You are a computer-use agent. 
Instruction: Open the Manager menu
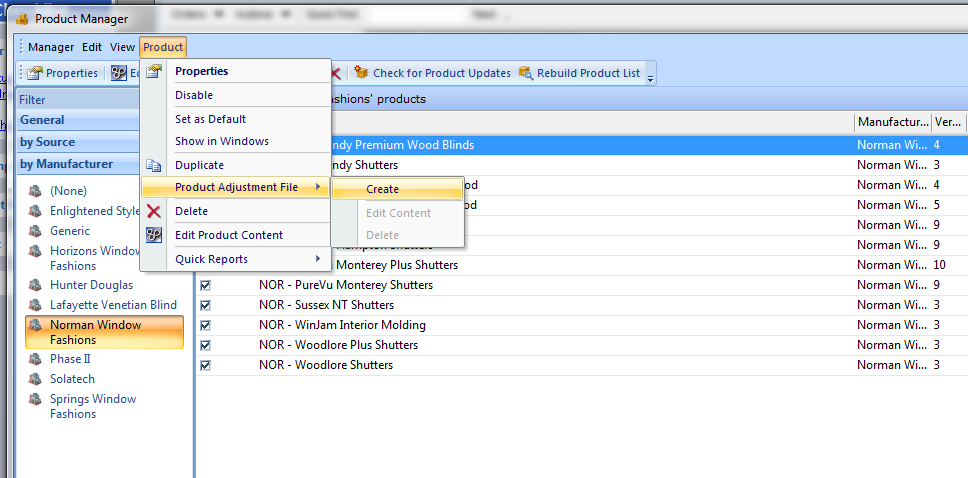51,47
